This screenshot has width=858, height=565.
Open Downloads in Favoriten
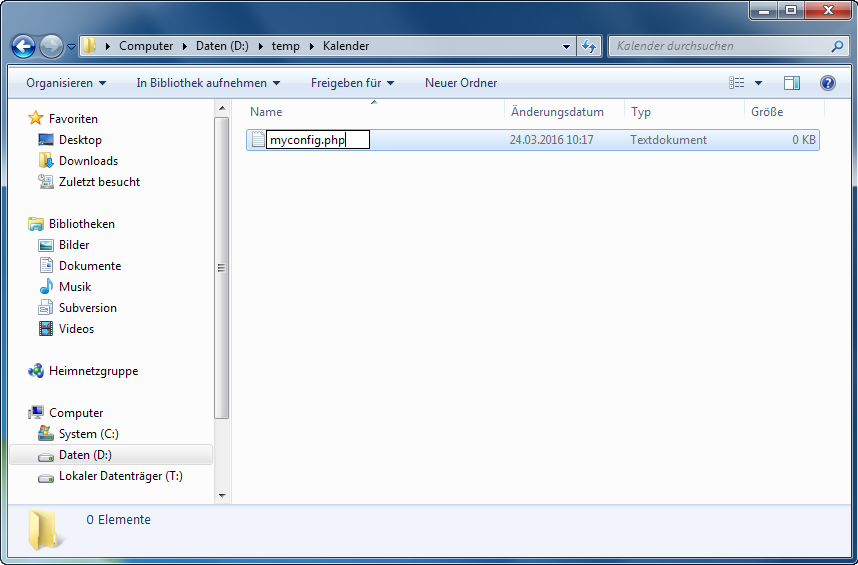pyautogui.click(x=89, y=161)
